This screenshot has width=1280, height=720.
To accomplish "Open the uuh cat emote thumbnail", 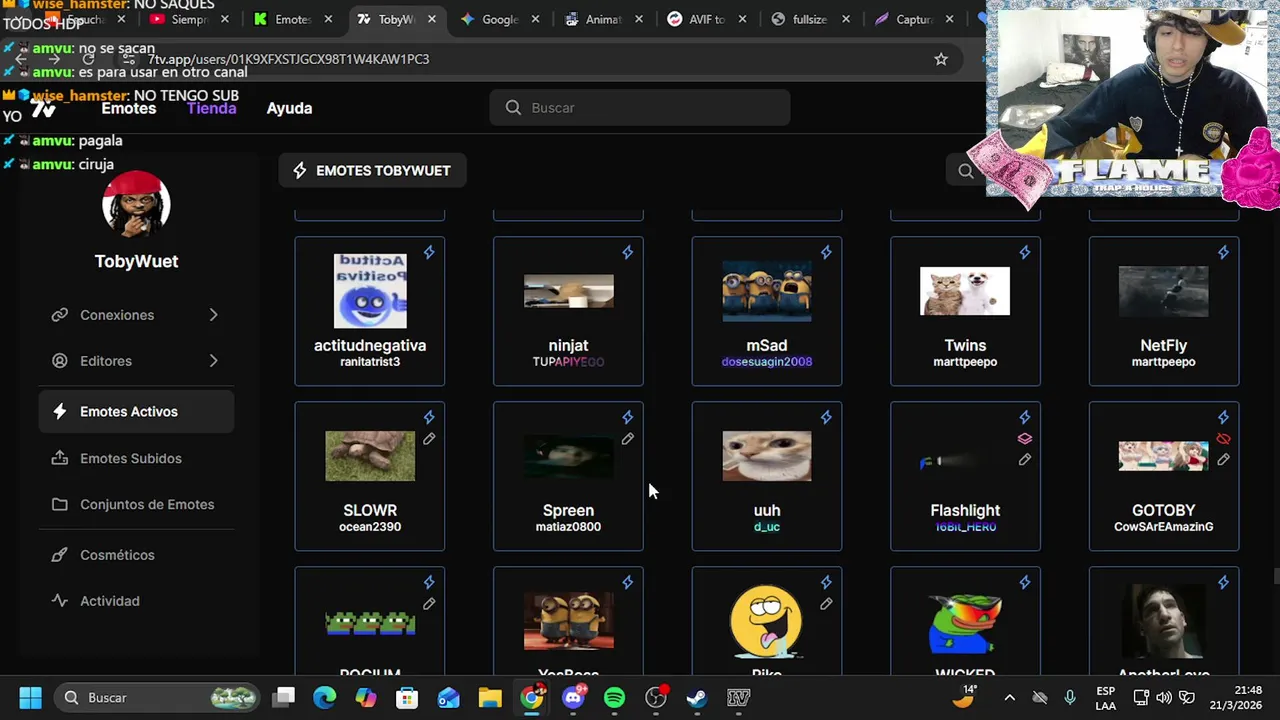I will [x=767, y=456].
